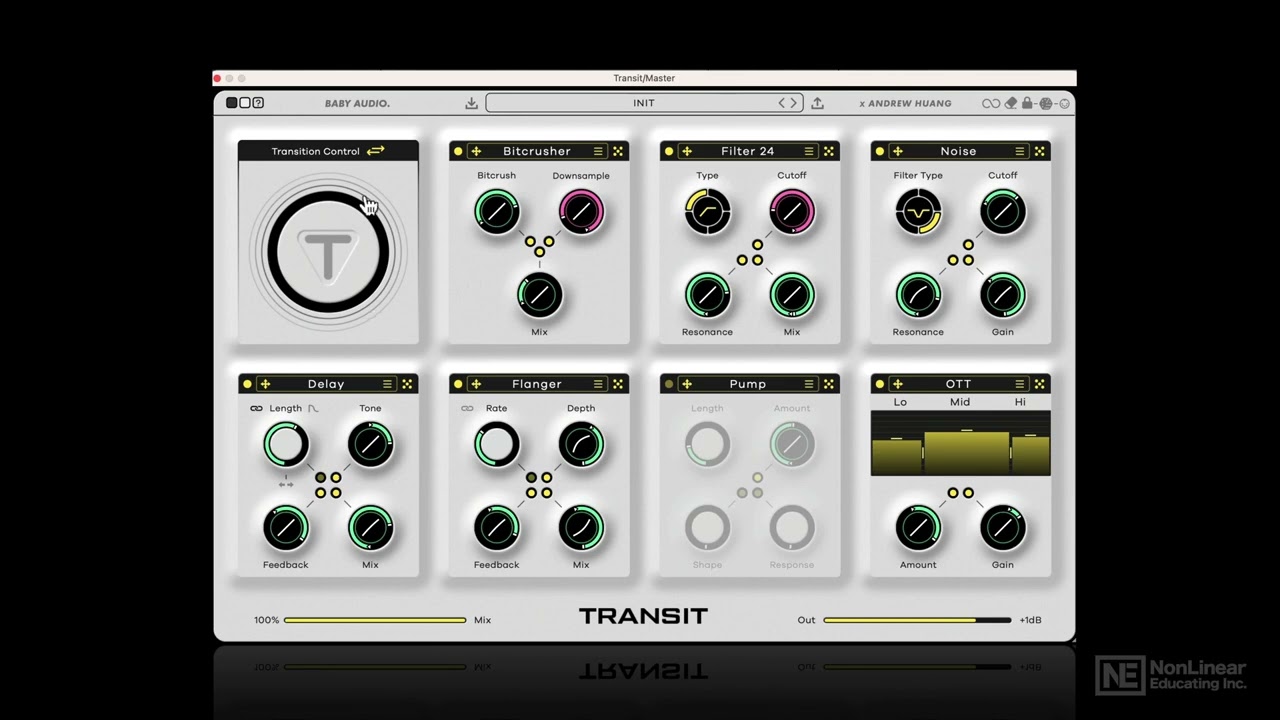Randomize the Flanger module with its dice icon
The image size is (1280, 720).
(x=618, y=384)
